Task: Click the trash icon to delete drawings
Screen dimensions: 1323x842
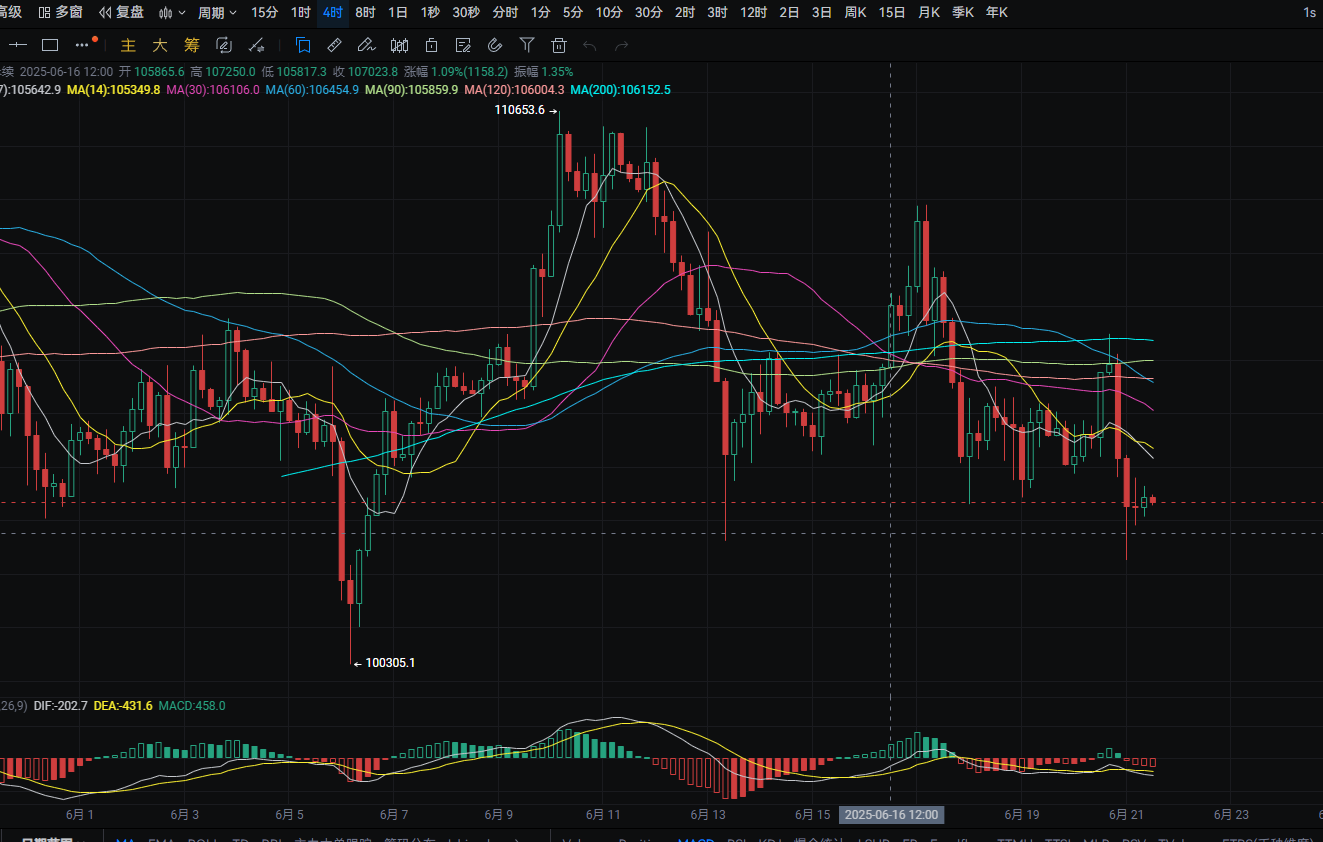Action: click(559, 45)
